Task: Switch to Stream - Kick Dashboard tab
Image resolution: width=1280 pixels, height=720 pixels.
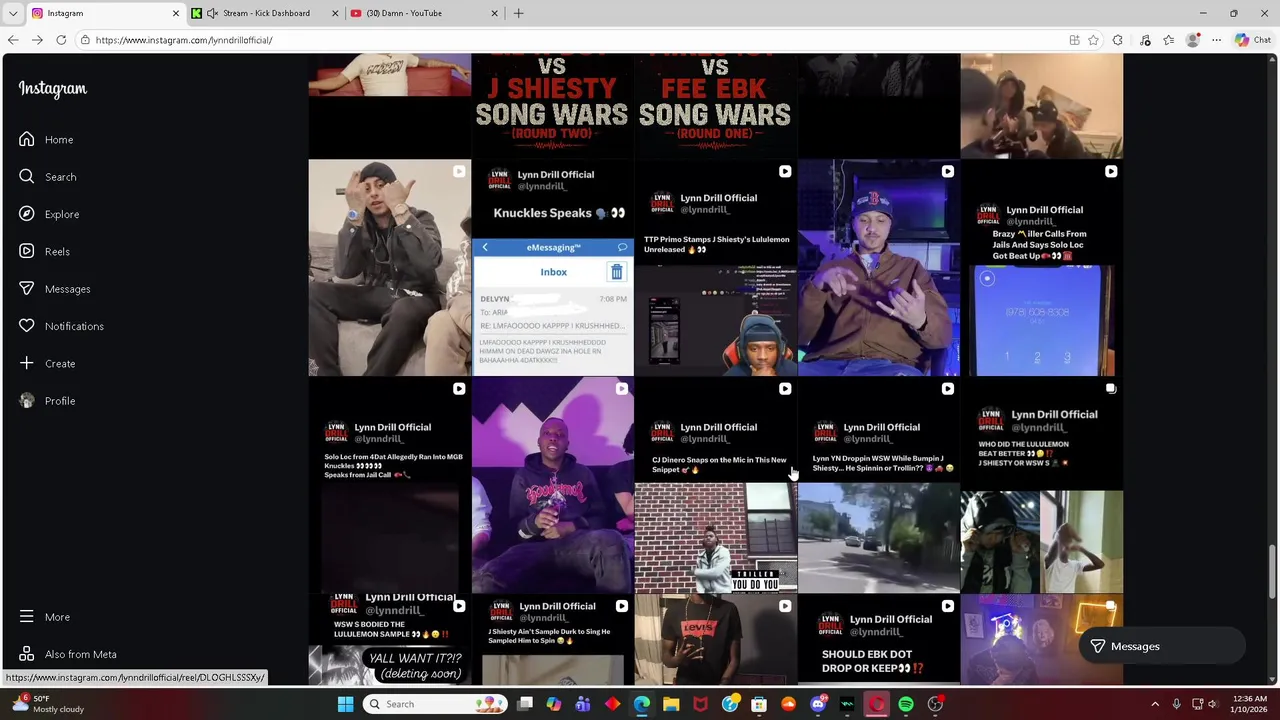Action: click(x=265, y=13)
